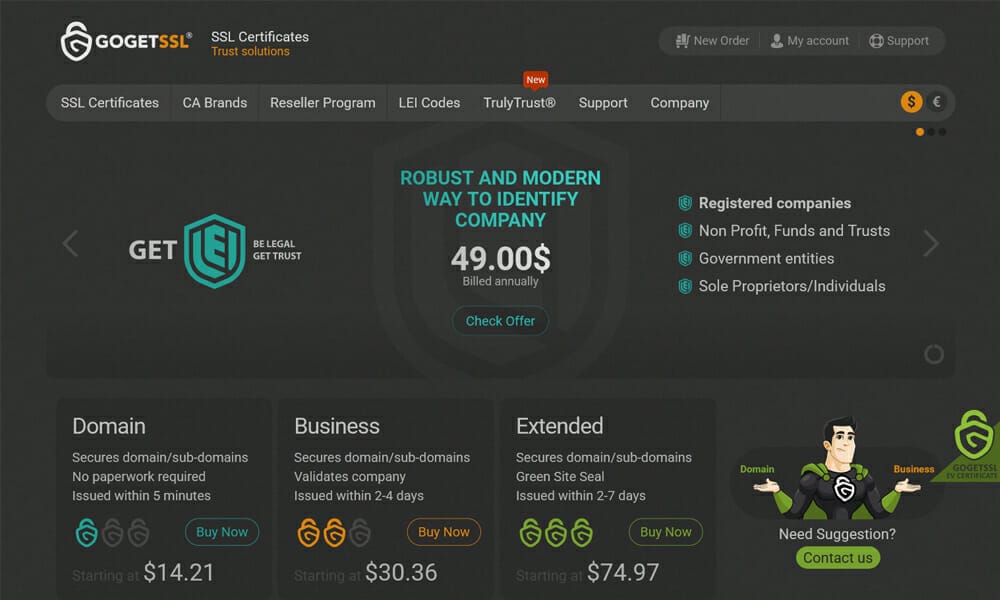Image resolution: width=1000 pixels, height=600 pixels.
Task: Open the Support menu in navigation bar
Action: 603,103
